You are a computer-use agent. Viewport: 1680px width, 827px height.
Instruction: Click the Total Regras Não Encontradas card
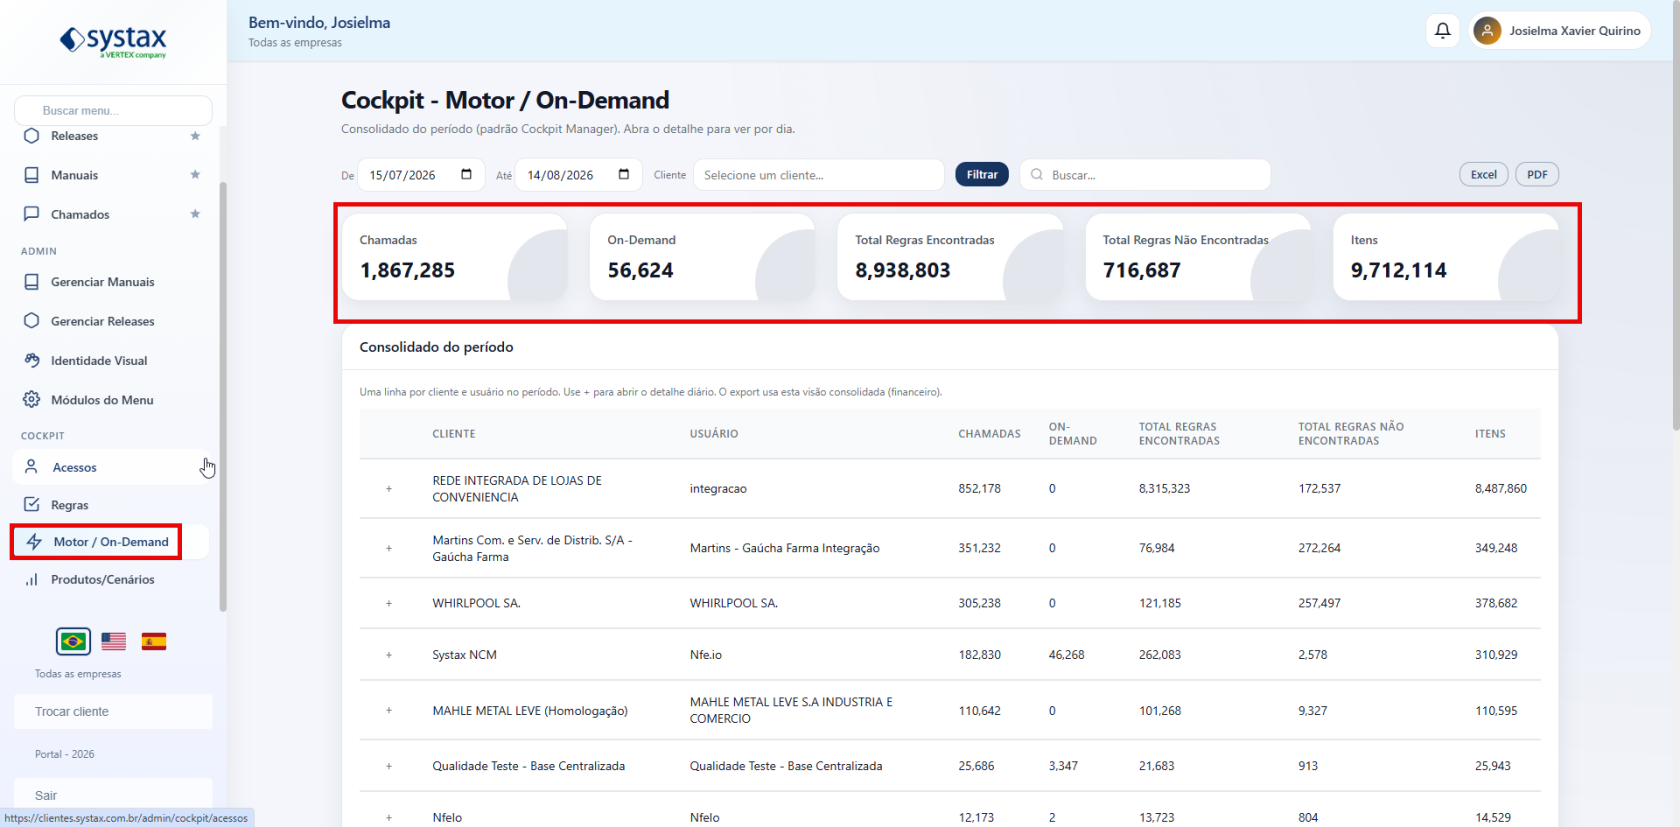pyautogui.click(x=1198, y=257)
